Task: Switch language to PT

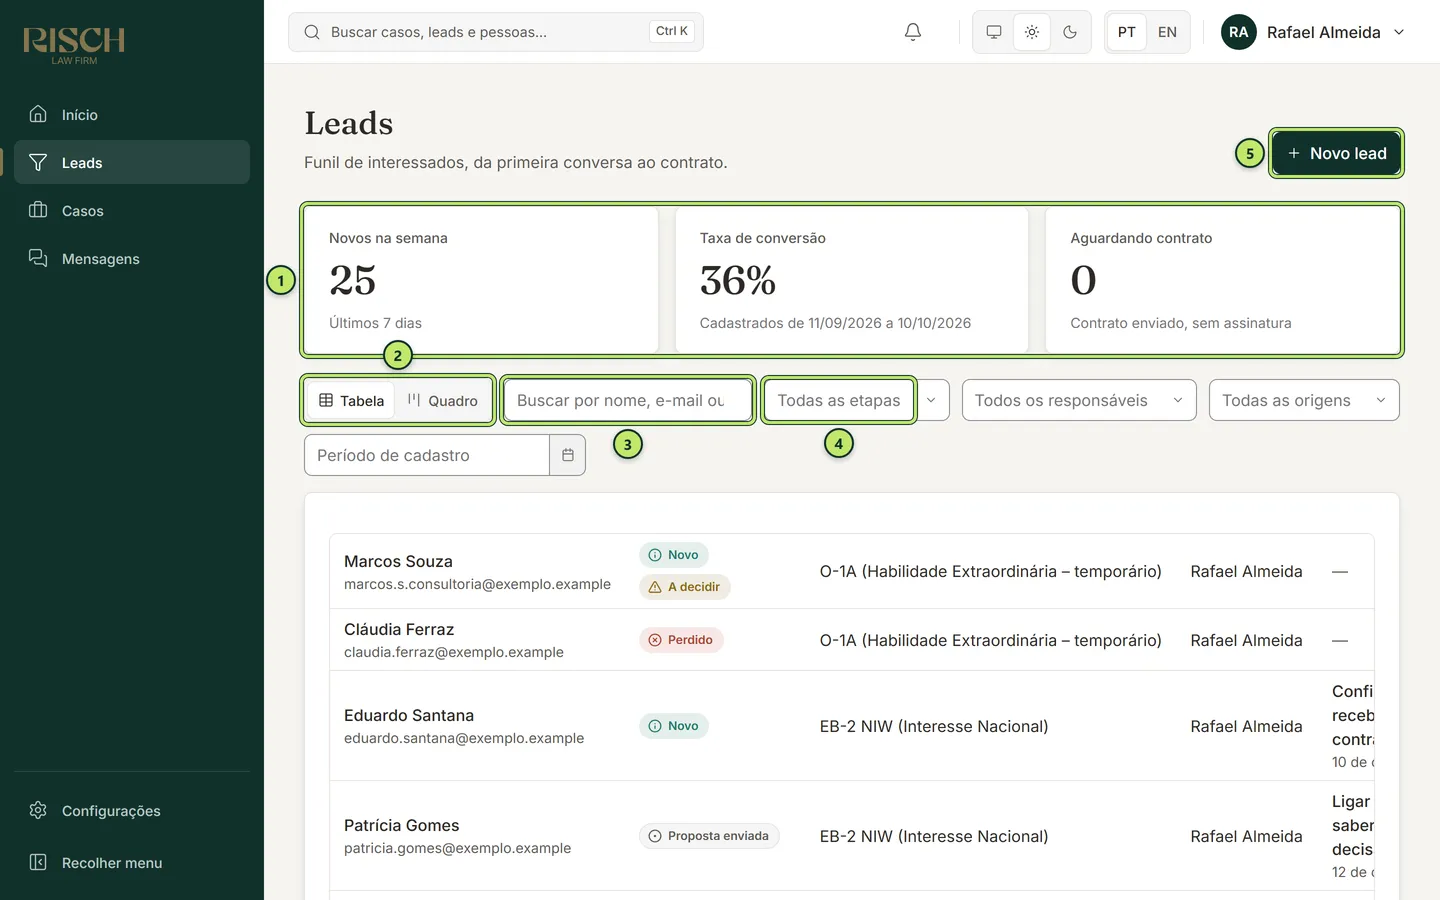Action: pyautogui.click(x=1127, y=32)
